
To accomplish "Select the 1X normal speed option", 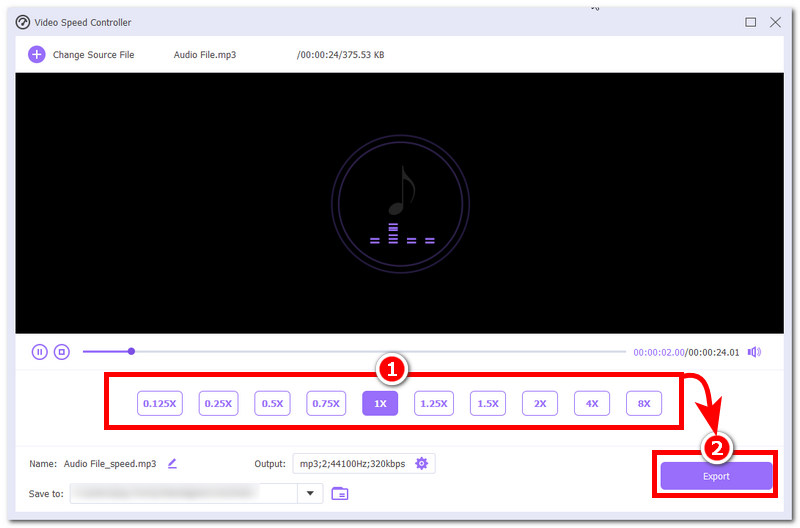I will point(380,404).
